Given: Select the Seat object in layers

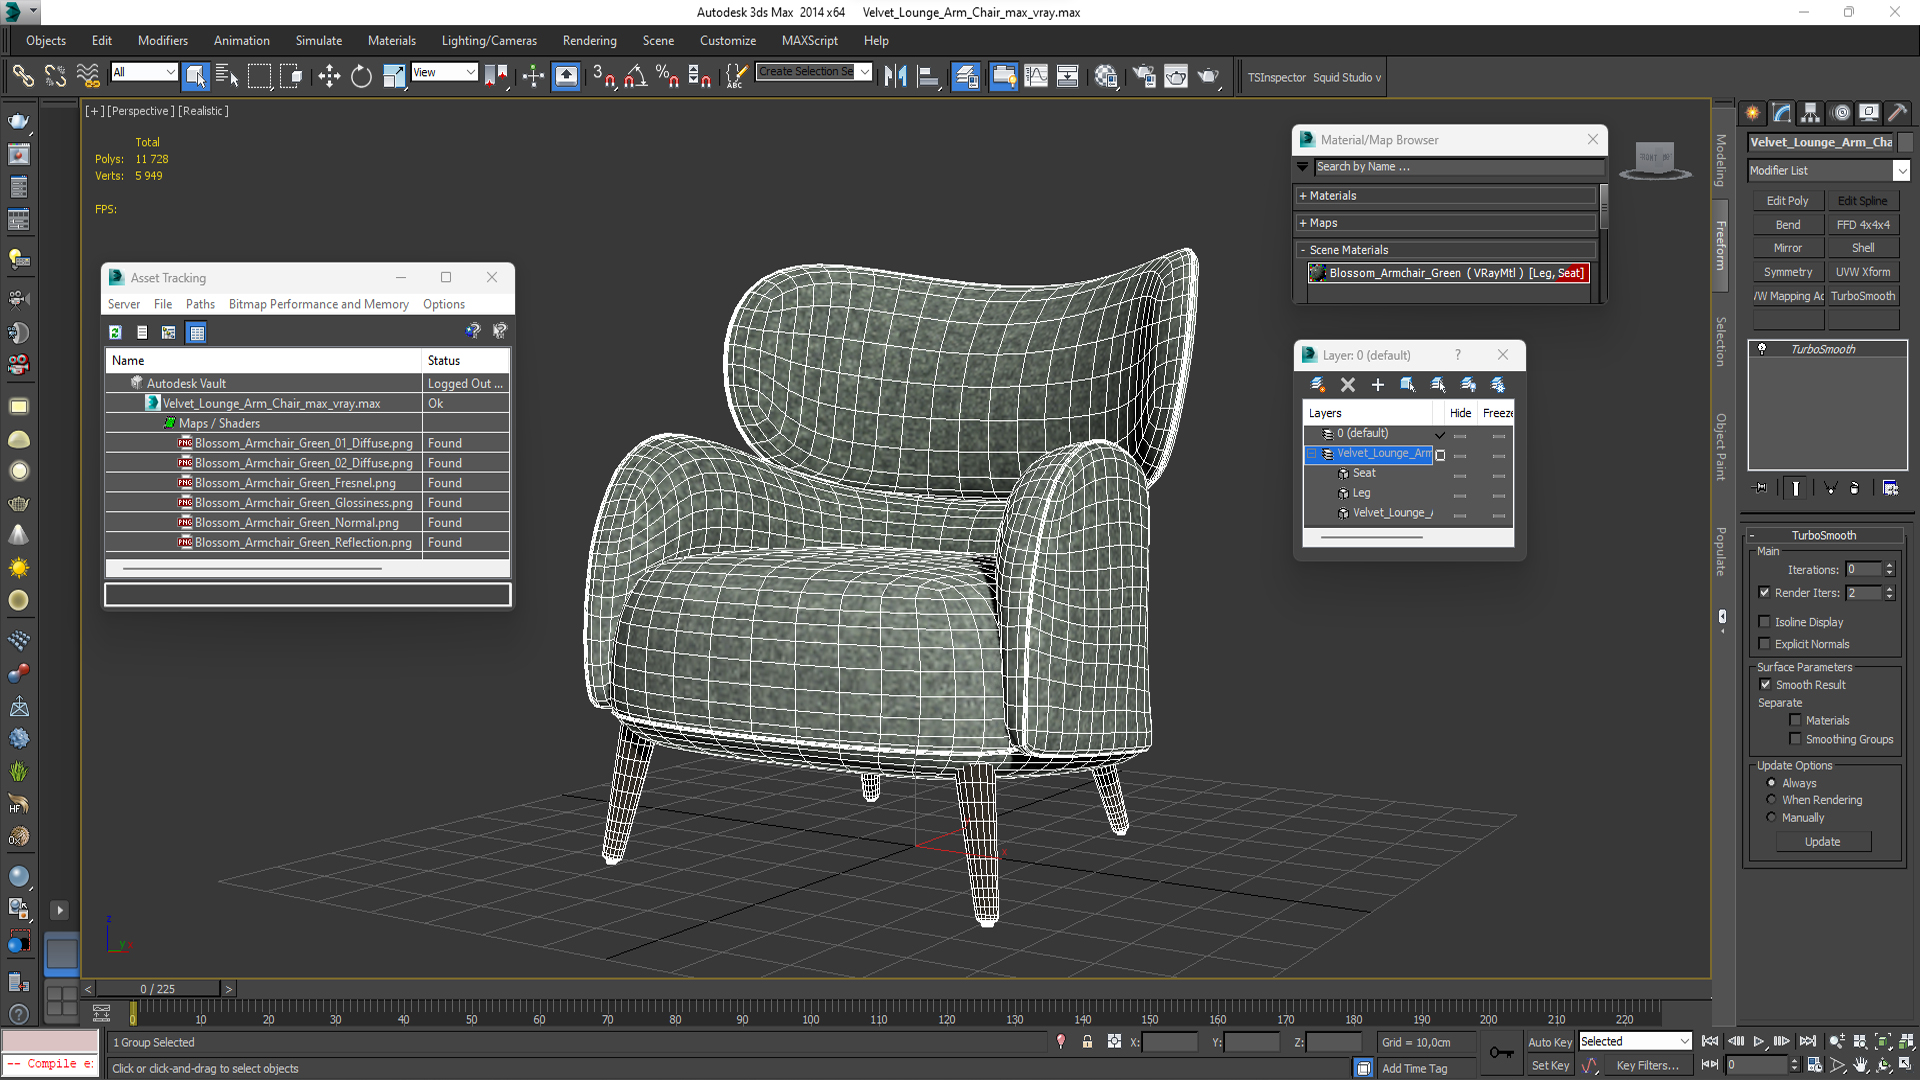Looking at the screenshot, I should 1364,473.
